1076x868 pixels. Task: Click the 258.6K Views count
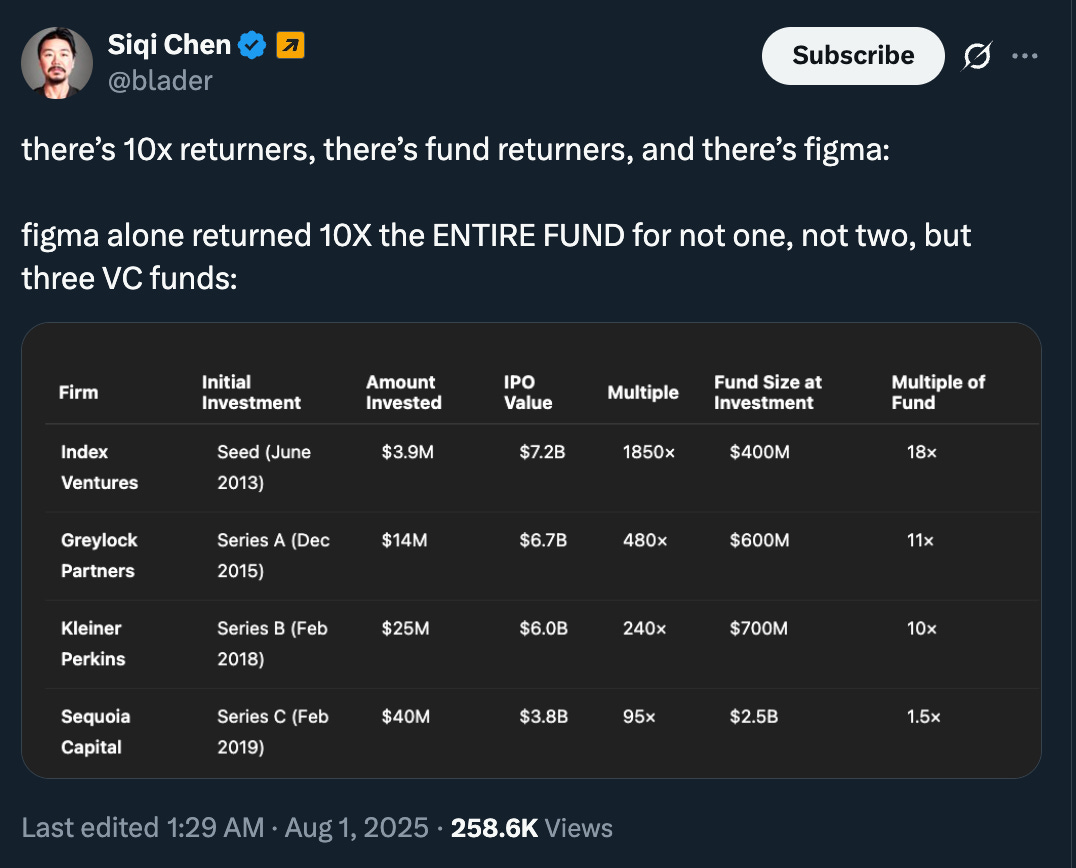pyautogui.click(x=531, y=828)
